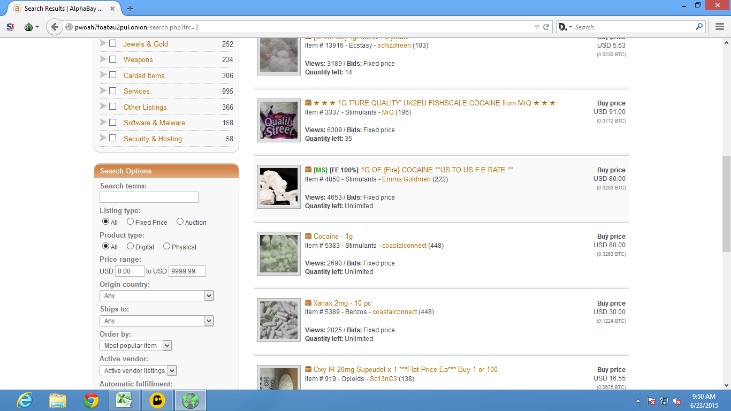The width and height of the screenshot is (731, 411).
Task: Click the scrollbar down arrow
Action: [x=726, y=385]
